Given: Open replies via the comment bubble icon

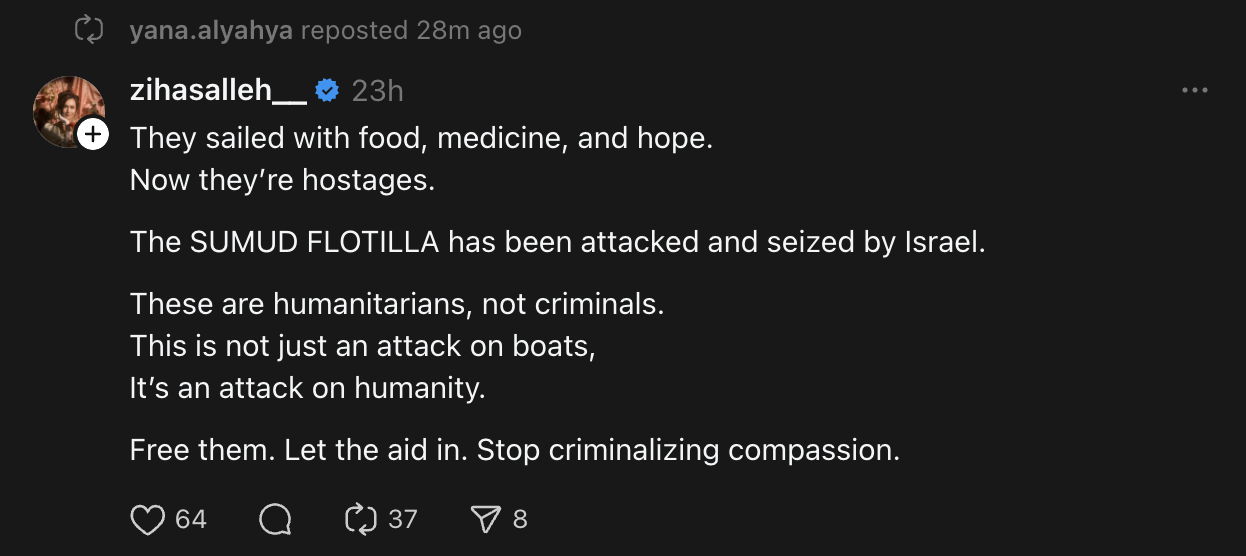Looking at the screenshot, I should tap(275, 519).
